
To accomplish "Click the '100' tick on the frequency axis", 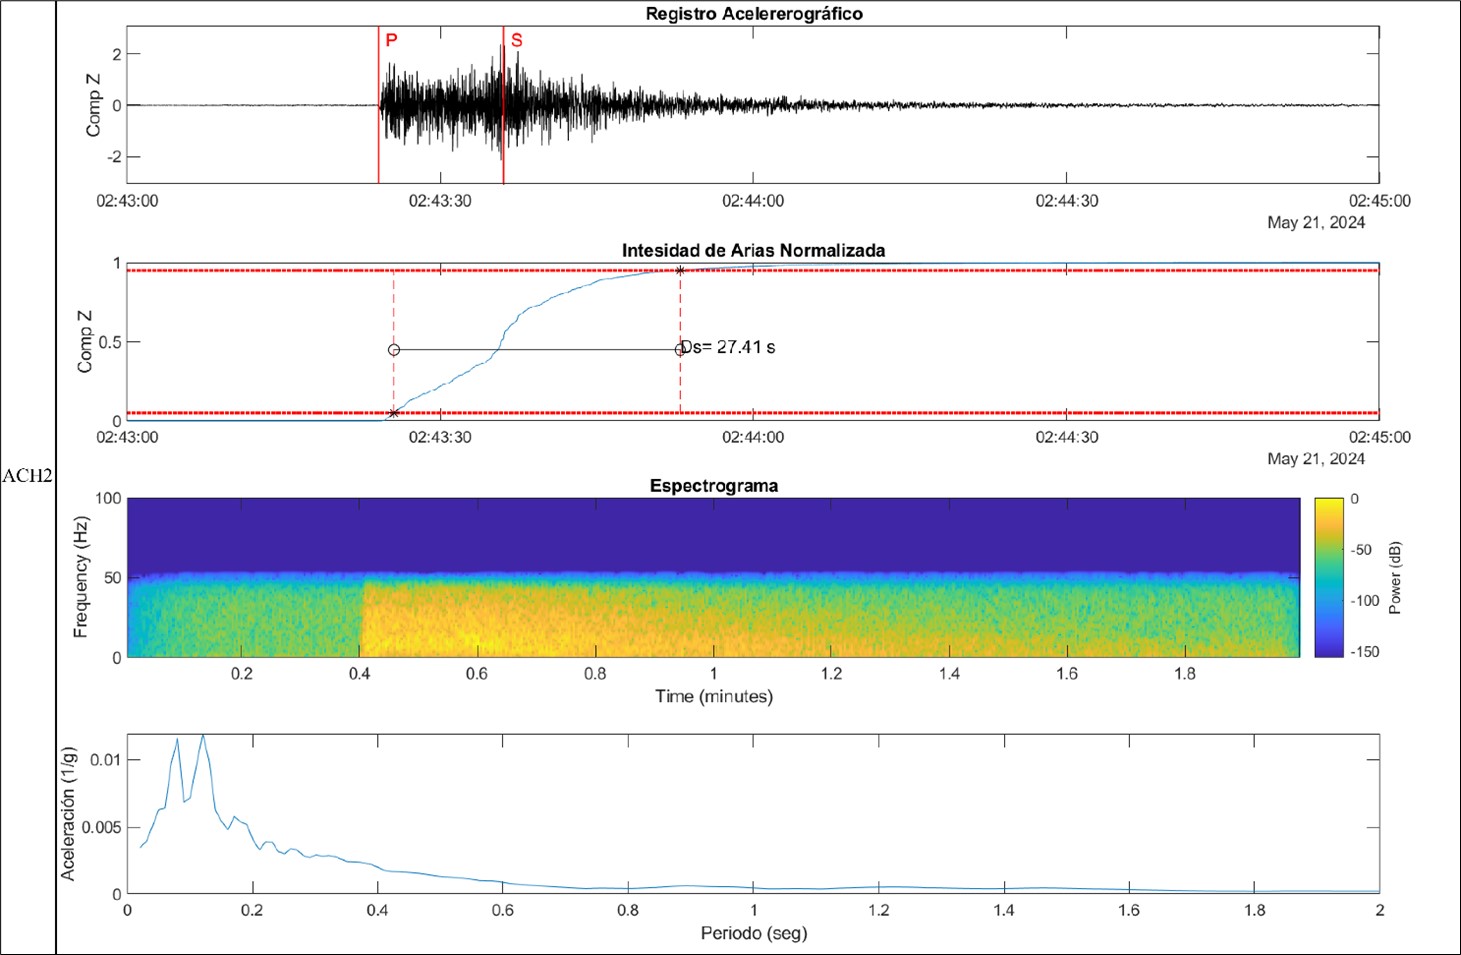I will [x=108, y=498].
